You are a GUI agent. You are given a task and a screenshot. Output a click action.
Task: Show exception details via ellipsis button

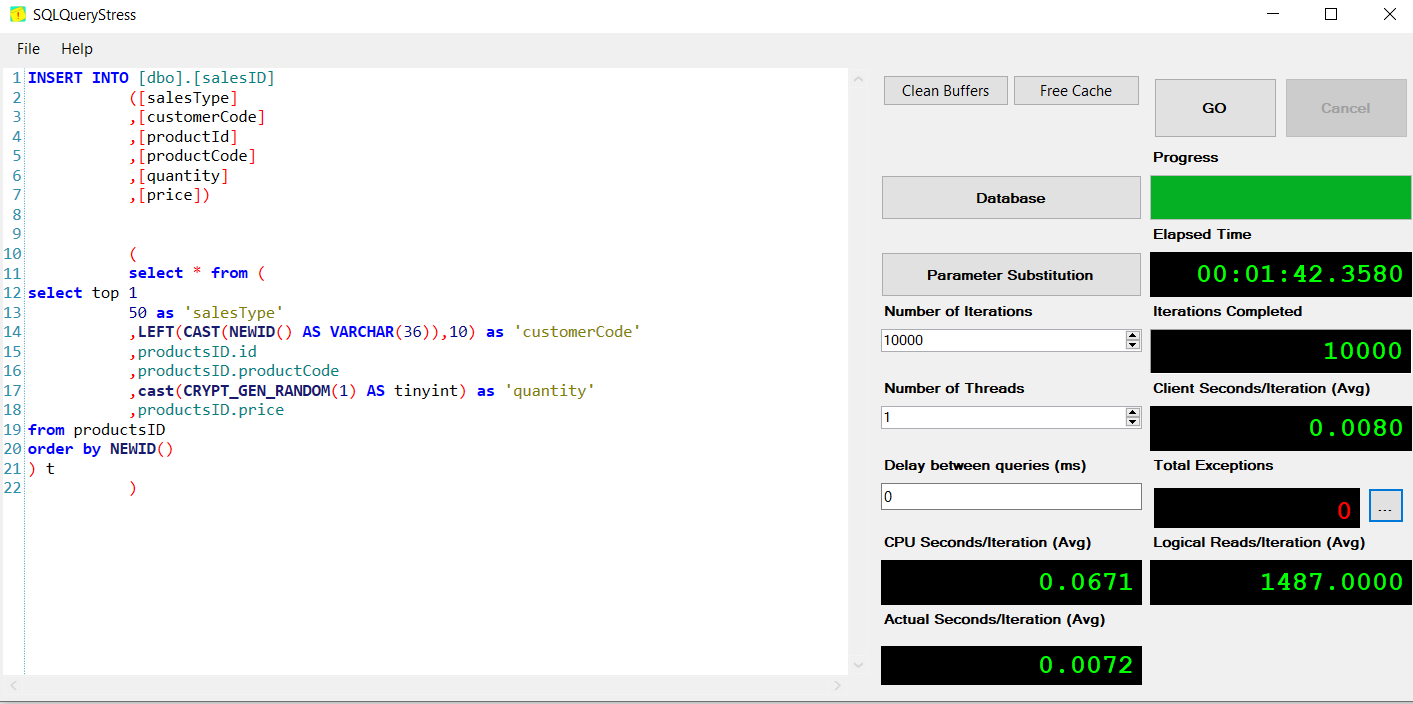coord(1385,507)
